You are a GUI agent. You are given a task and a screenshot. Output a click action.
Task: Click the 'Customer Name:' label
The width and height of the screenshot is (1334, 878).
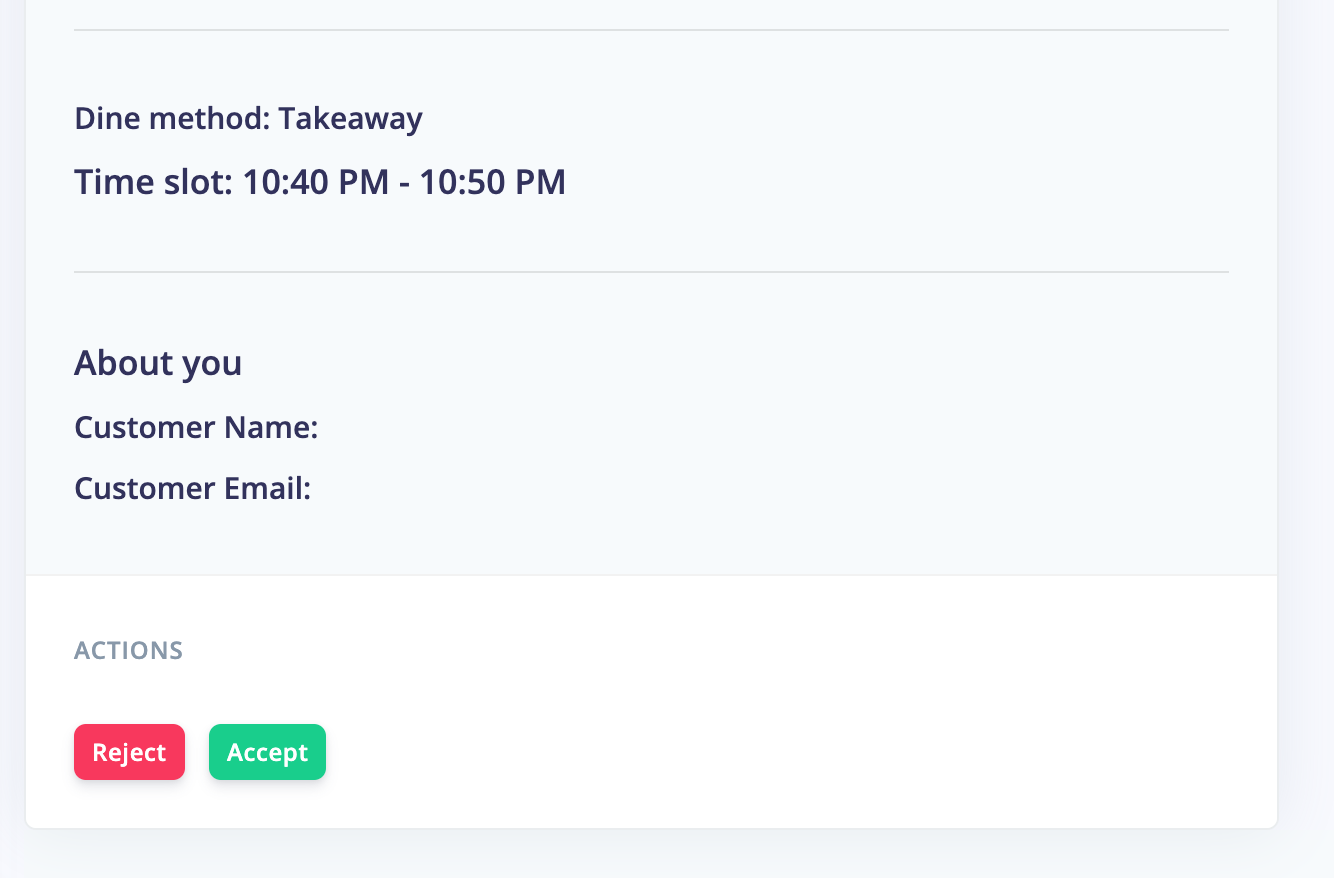coord(196,428)
